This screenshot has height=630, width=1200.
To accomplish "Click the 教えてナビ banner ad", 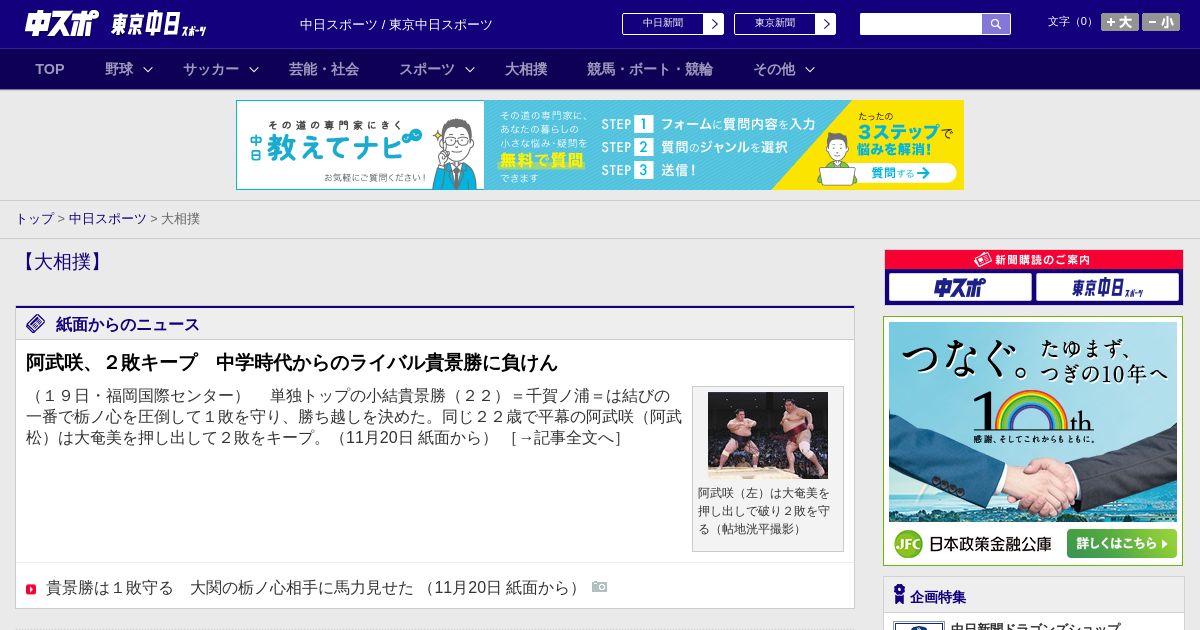I will click(600, 145).
